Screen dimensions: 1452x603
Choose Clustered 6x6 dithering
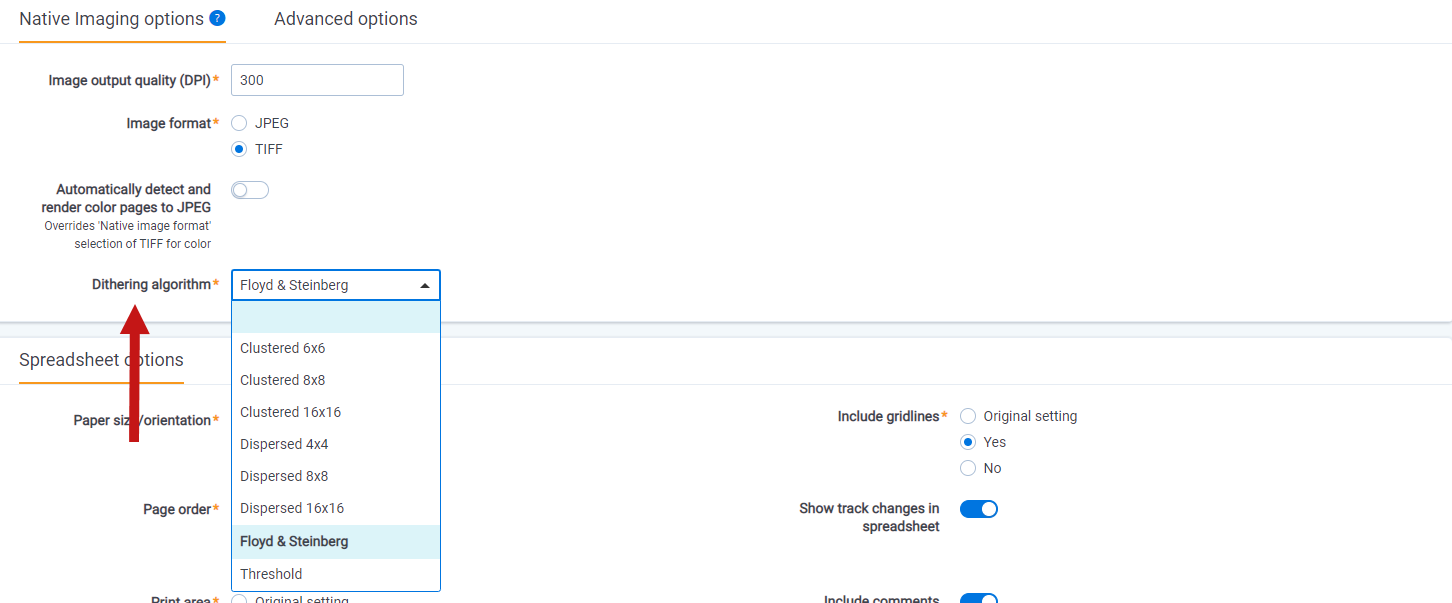[x=336, y=348]
